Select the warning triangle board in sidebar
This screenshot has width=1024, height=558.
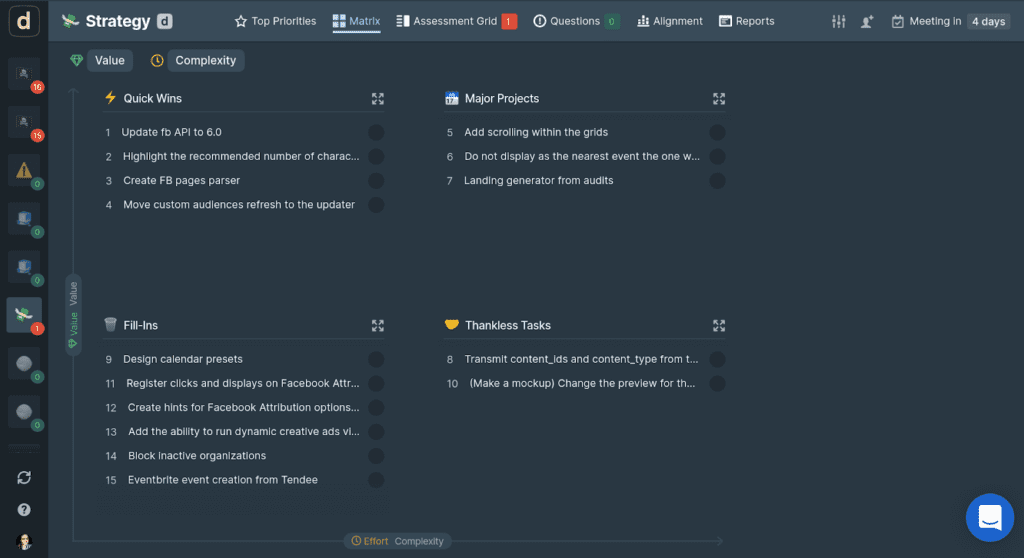pyautogui.click(x=24, y=170)
